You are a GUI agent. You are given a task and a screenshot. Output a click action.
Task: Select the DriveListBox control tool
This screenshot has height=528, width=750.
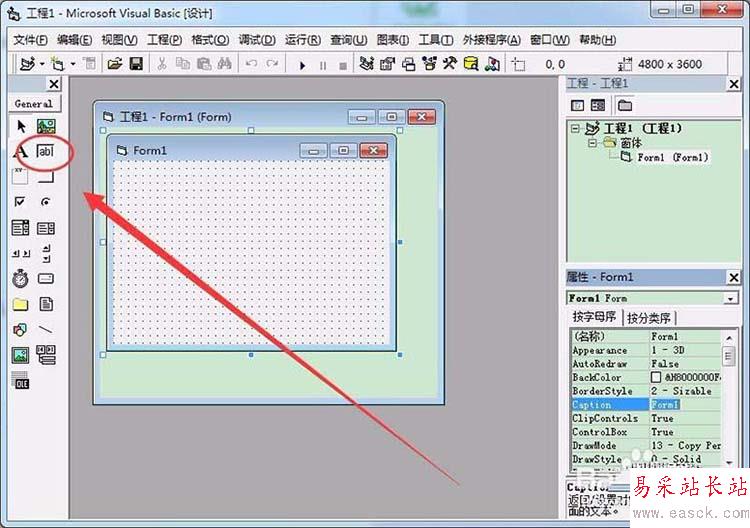pos(46,278)
